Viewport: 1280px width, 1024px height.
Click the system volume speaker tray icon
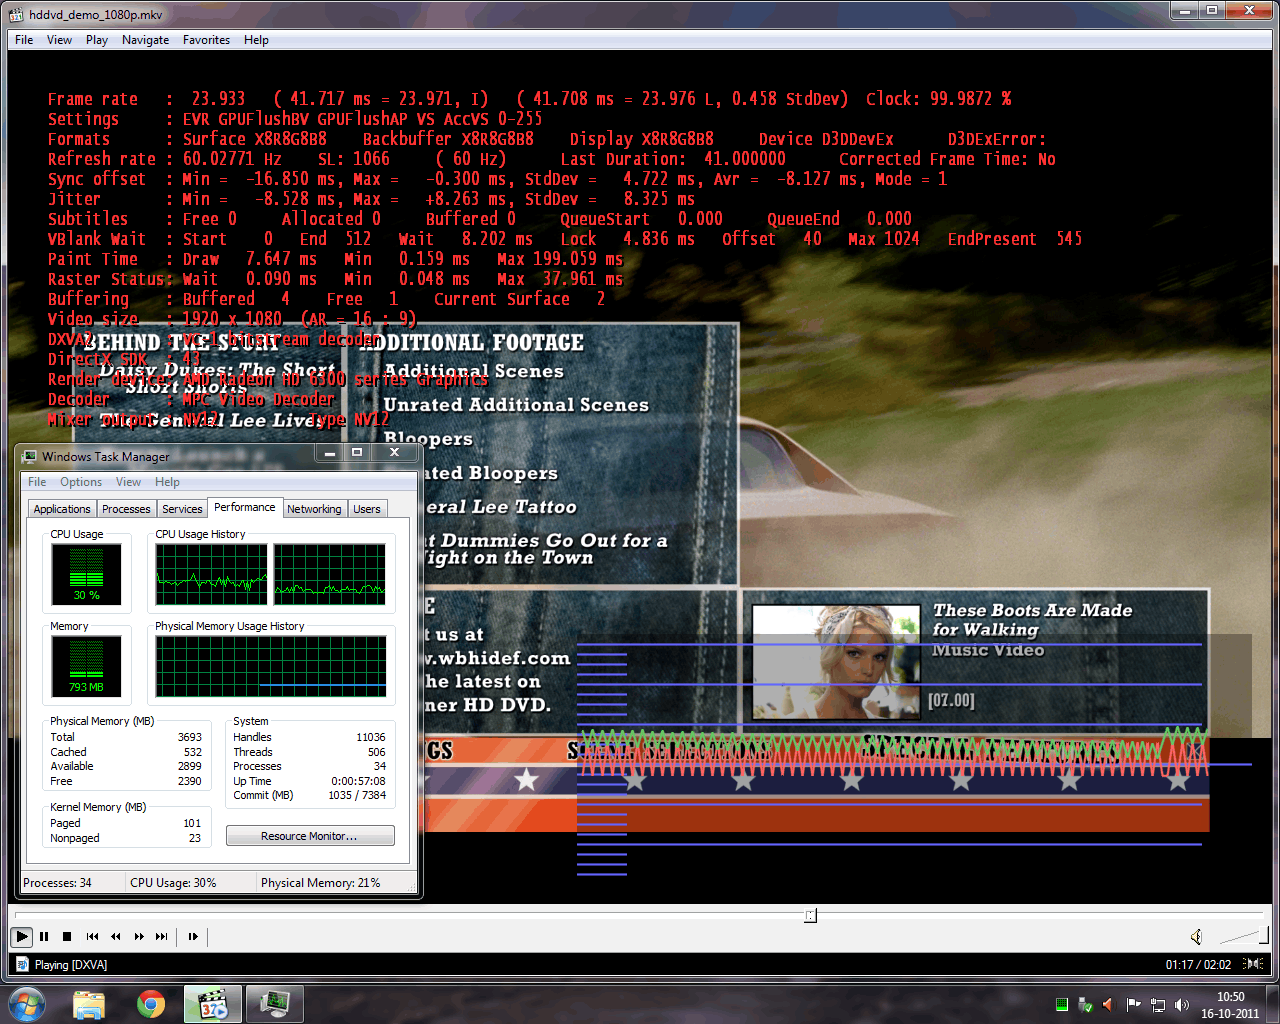tap(1182, 1004)
